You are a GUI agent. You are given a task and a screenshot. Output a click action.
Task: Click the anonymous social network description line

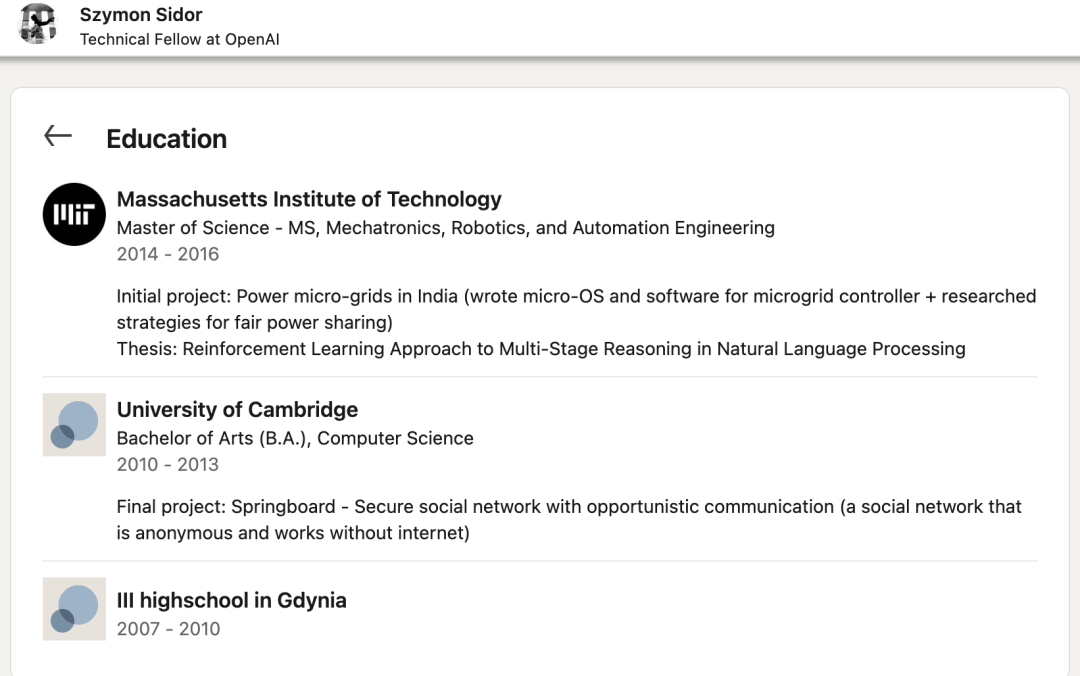292,533
